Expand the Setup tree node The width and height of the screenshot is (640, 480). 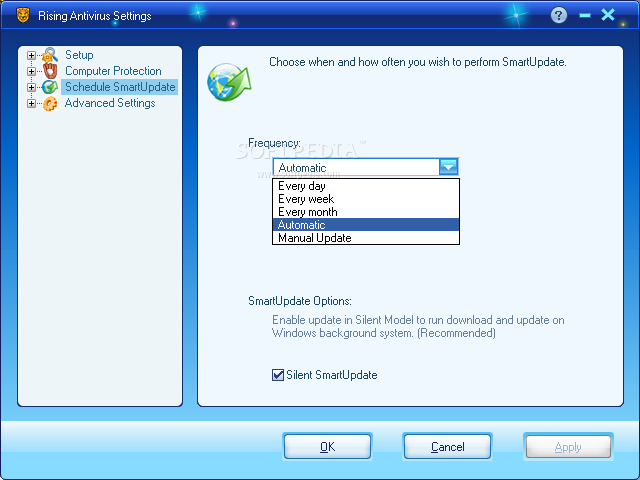pos(31,55)
